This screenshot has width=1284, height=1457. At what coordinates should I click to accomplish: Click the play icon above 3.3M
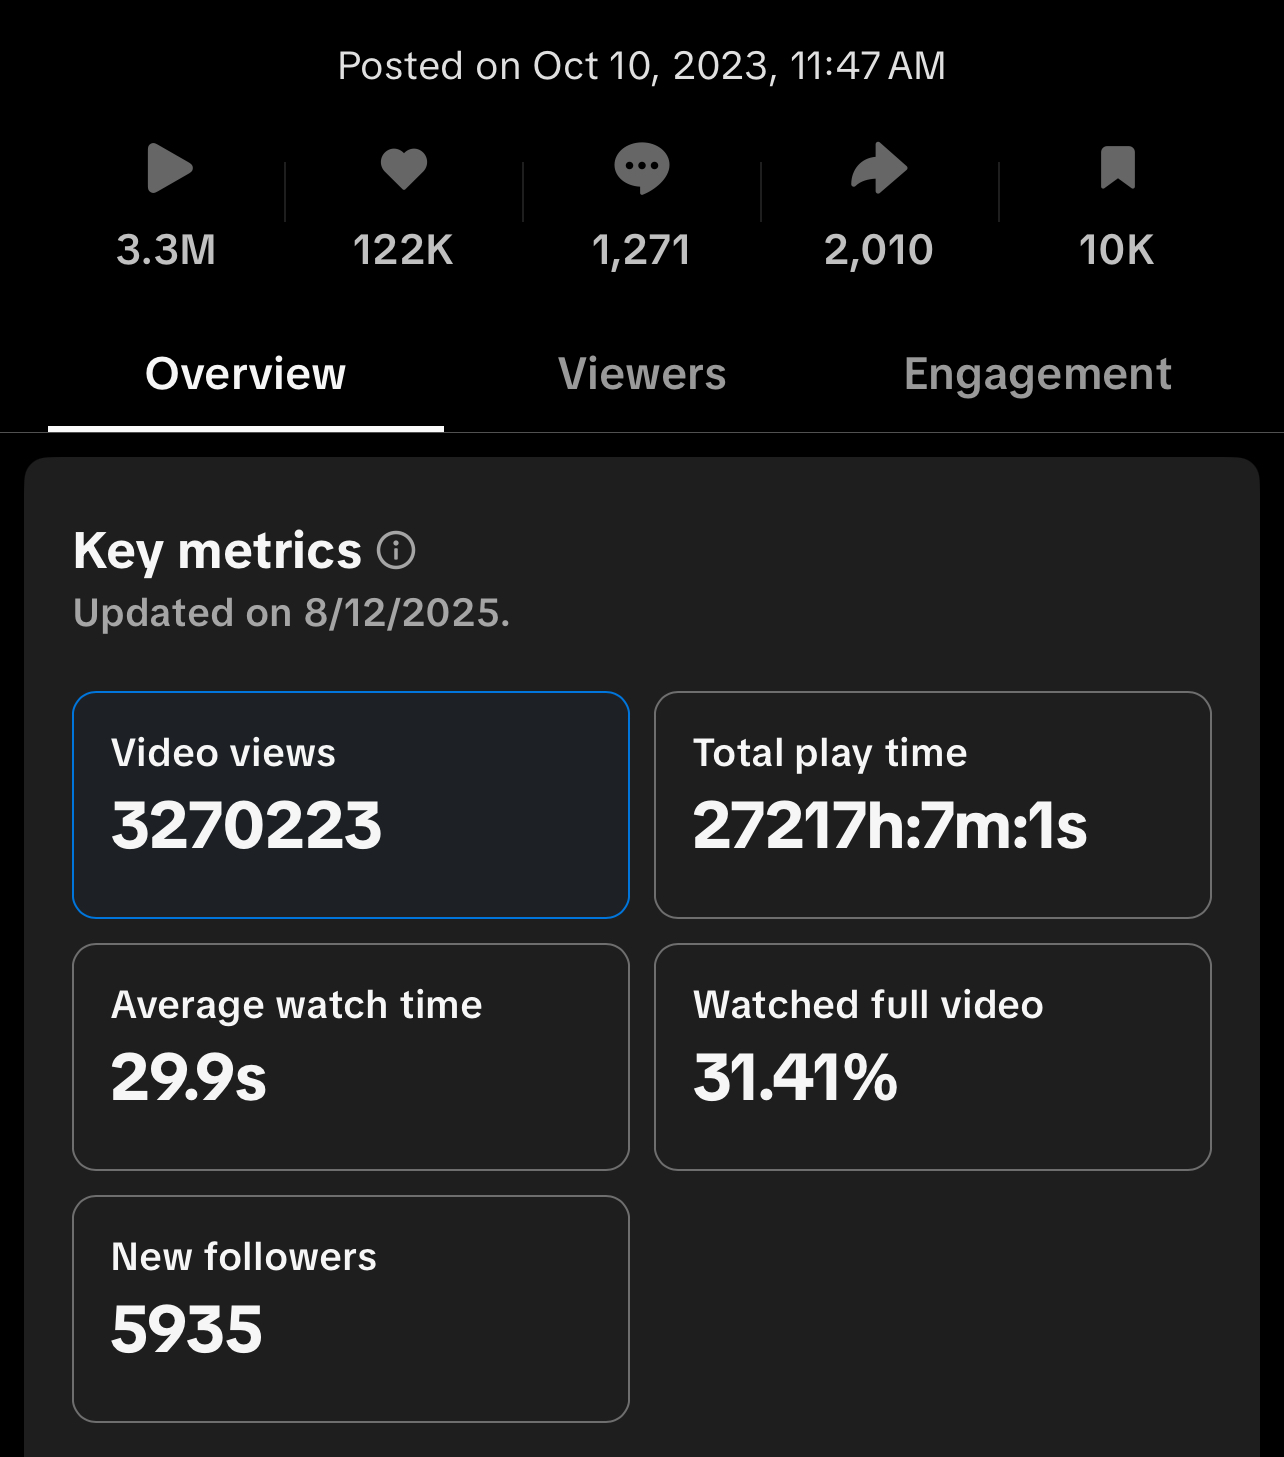click(x=168, y=168)
